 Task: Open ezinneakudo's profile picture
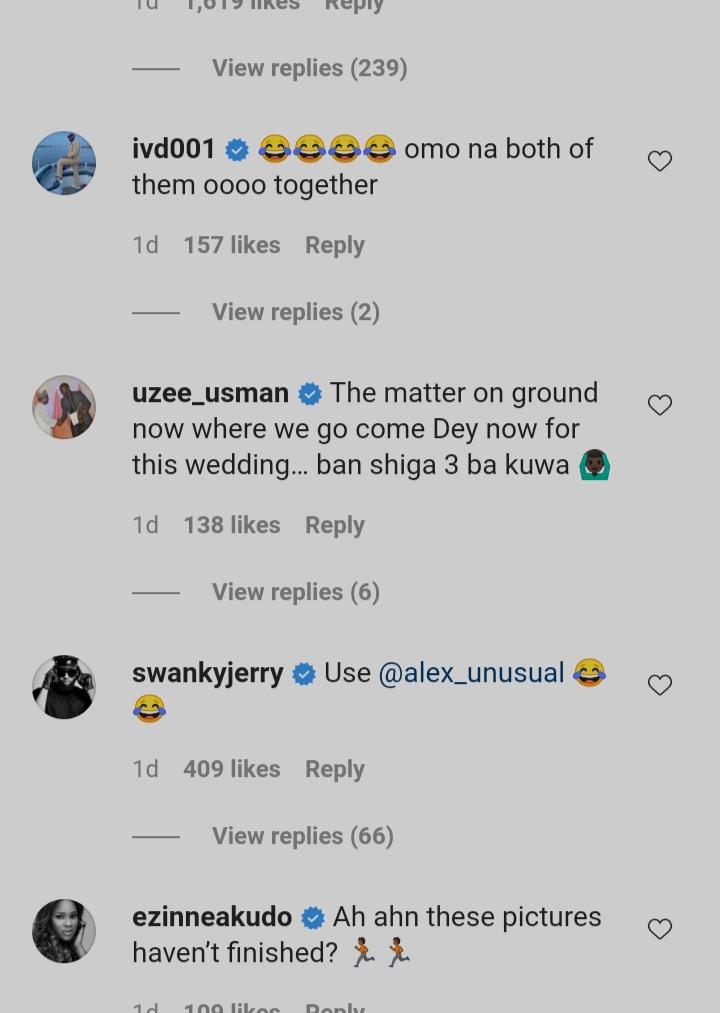(64, 931)
